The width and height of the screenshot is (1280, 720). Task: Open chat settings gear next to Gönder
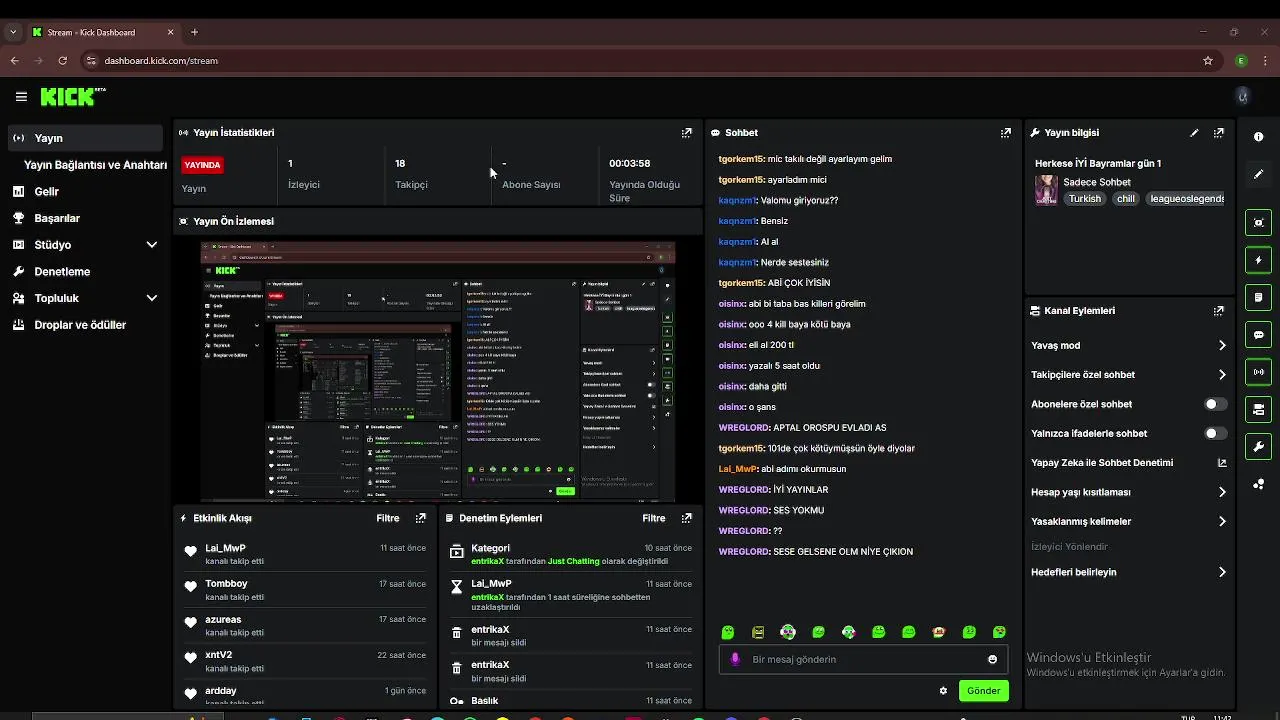click(943, 691)
